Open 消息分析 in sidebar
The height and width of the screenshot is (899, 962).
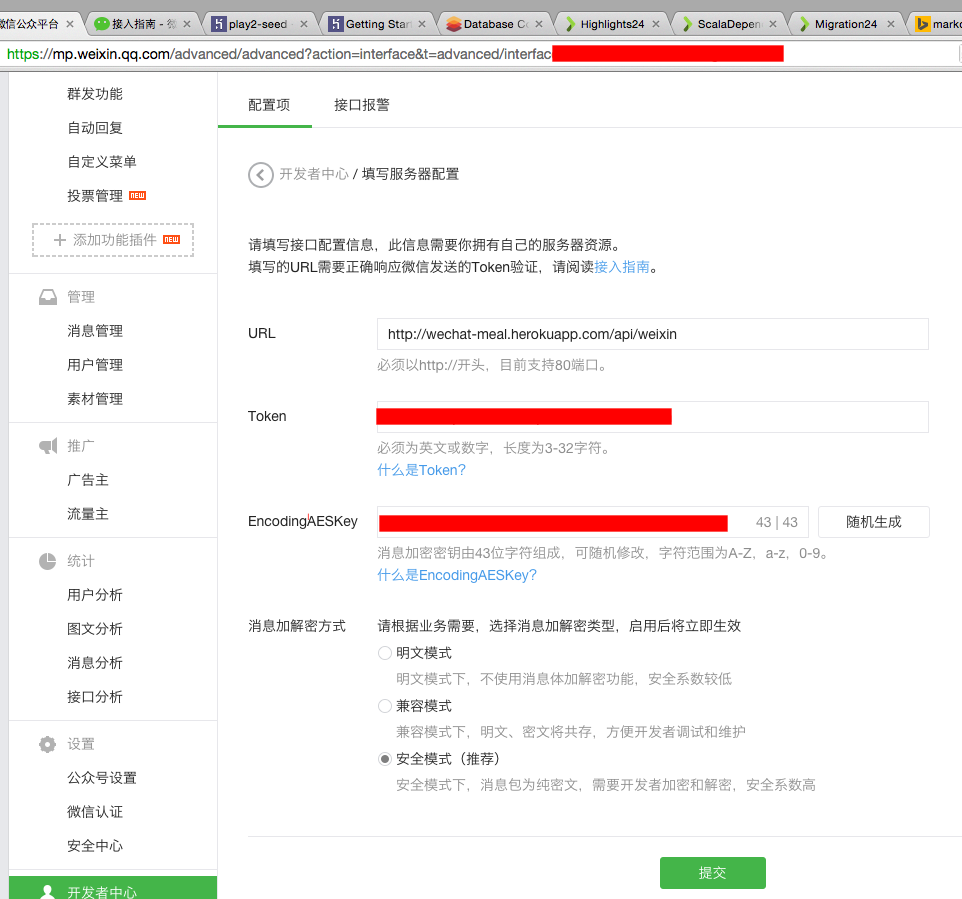pos(95,663)
